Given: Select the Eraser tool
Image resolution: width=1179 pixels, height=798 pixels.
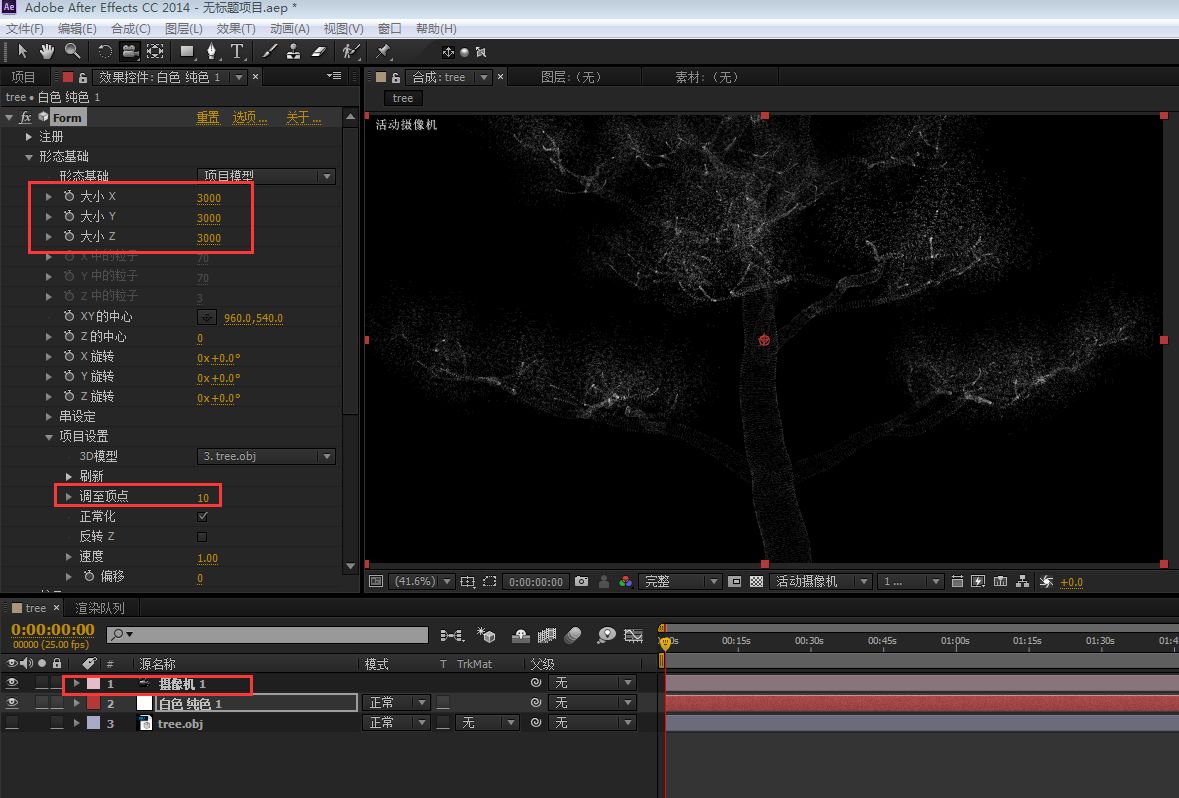Looking at the screenshot, I should click(319, 51).
